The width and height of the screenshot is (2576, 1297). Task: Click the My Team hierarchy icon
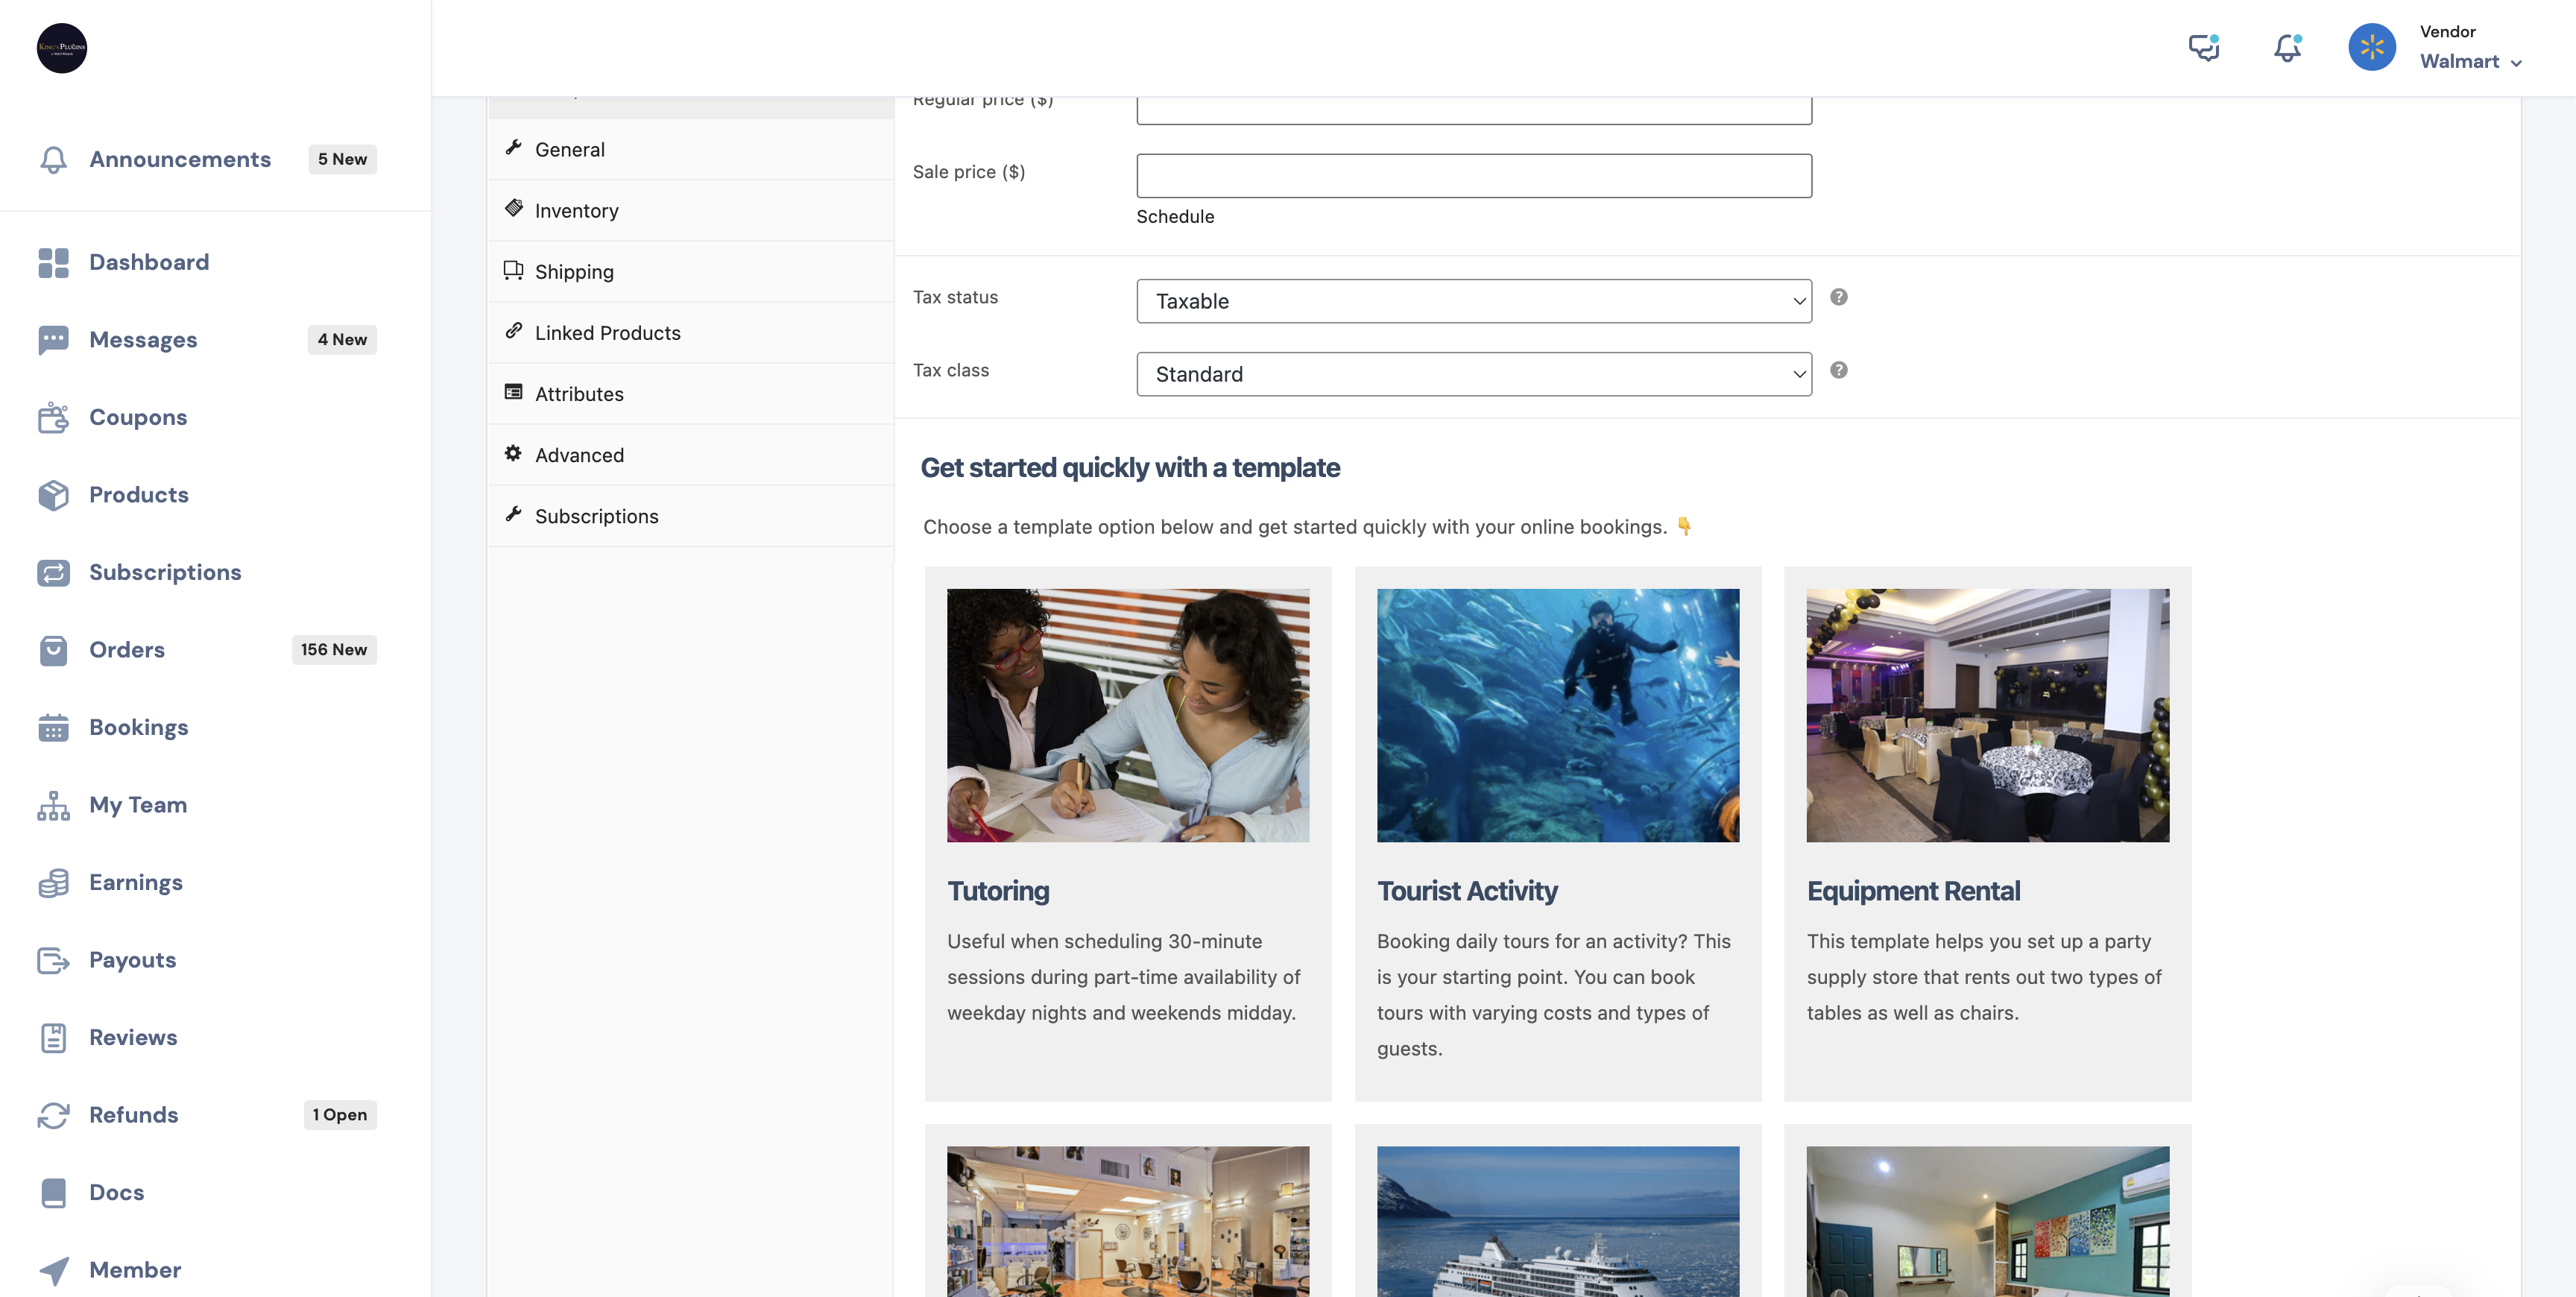54,805
